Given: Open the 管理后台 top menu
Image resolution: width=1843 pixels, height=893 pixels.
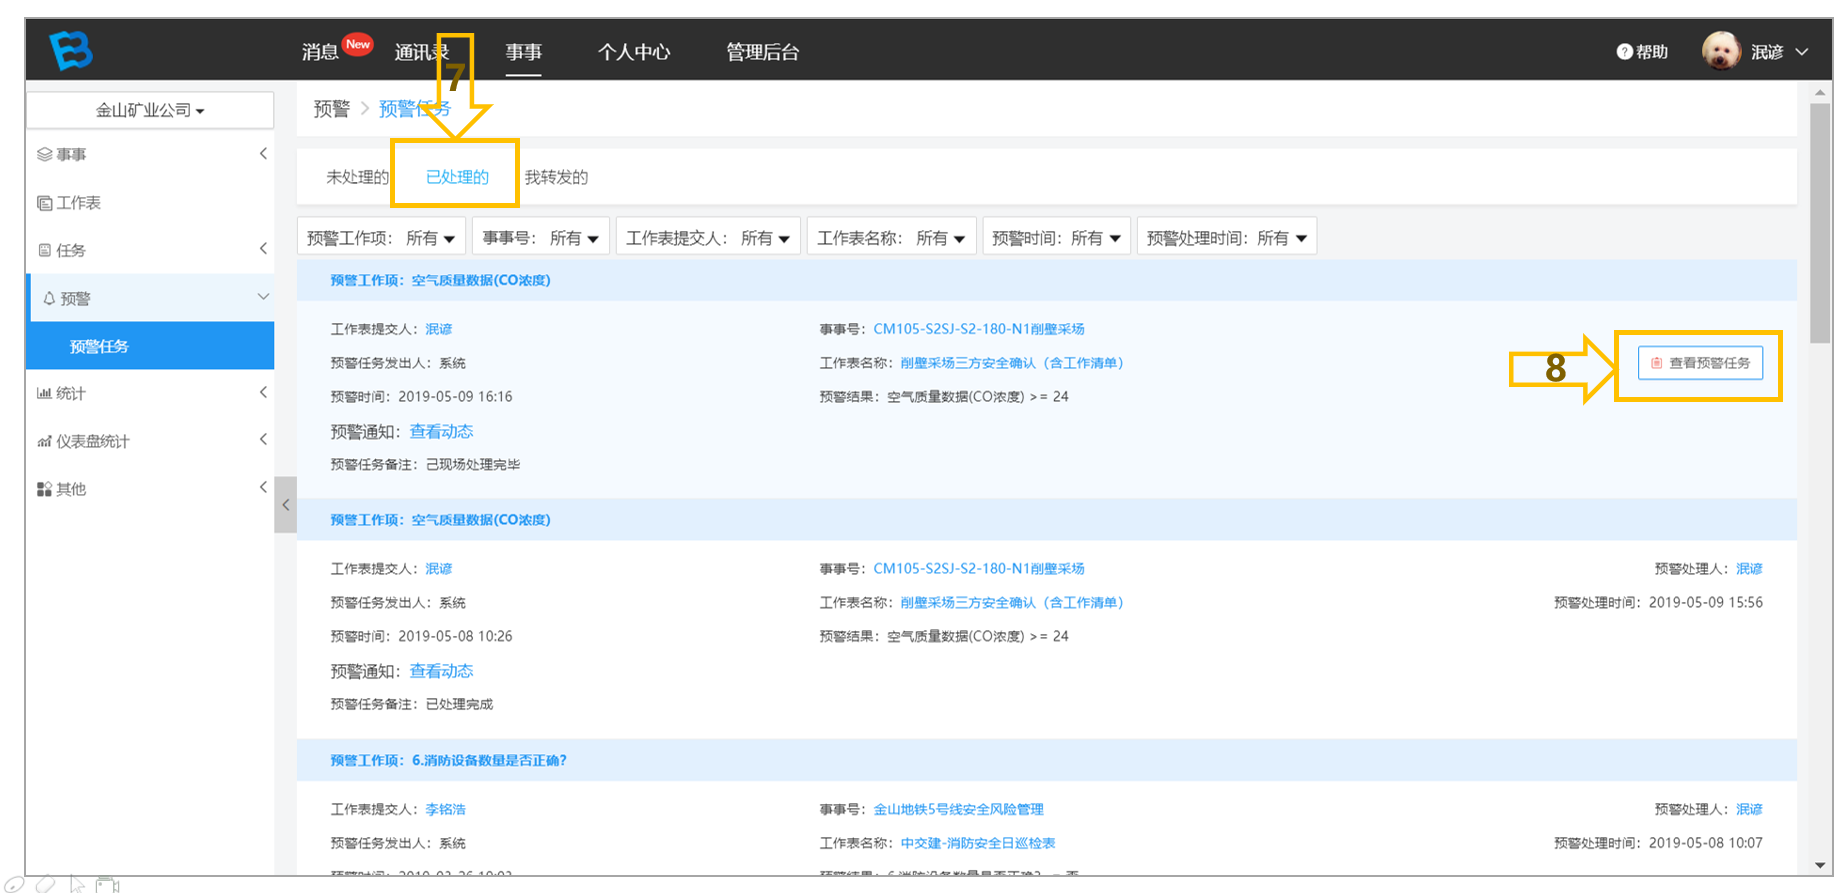Looking at the screenshot, I should tap(762, 52).
